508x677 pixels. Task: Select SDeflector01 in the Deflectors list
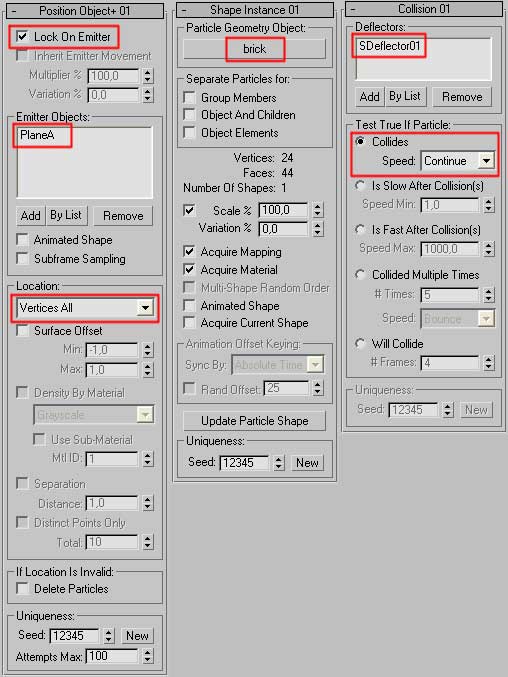(x=389, y=46)
